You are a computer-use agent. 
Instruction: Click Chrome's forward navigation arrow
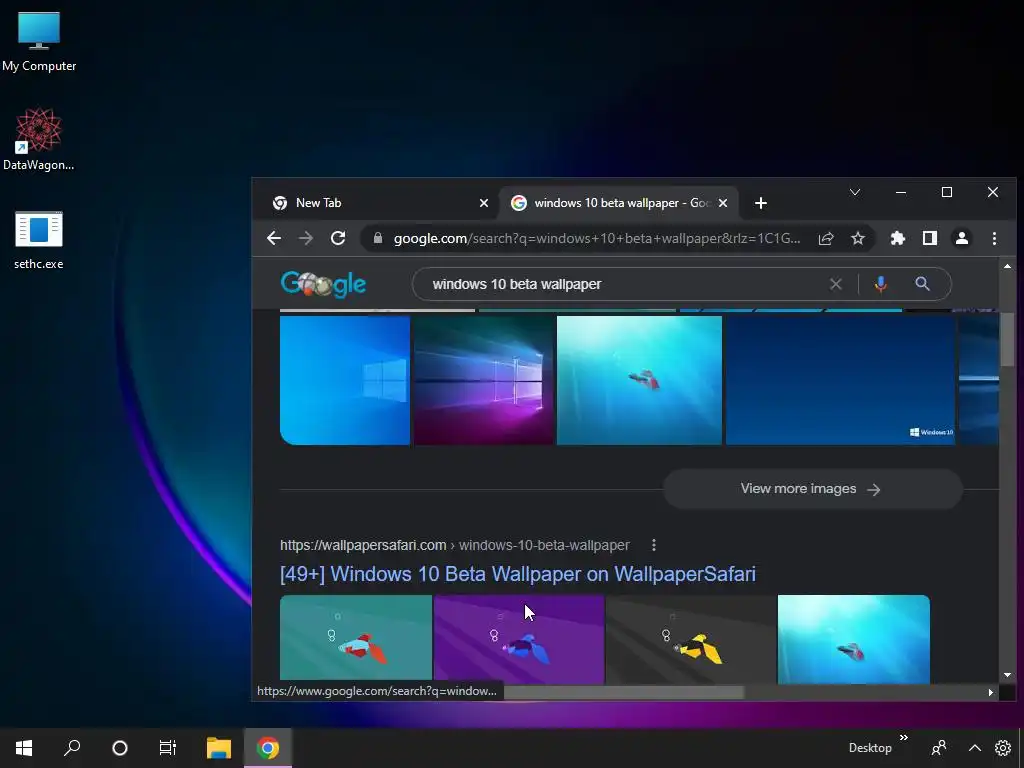pyautogui.click(x=306, y=238)
